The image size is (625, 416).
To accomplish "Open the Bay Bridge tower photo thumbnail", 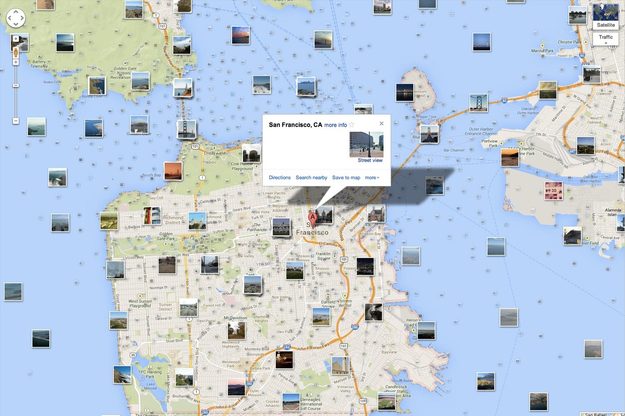I will coord(478,103).
